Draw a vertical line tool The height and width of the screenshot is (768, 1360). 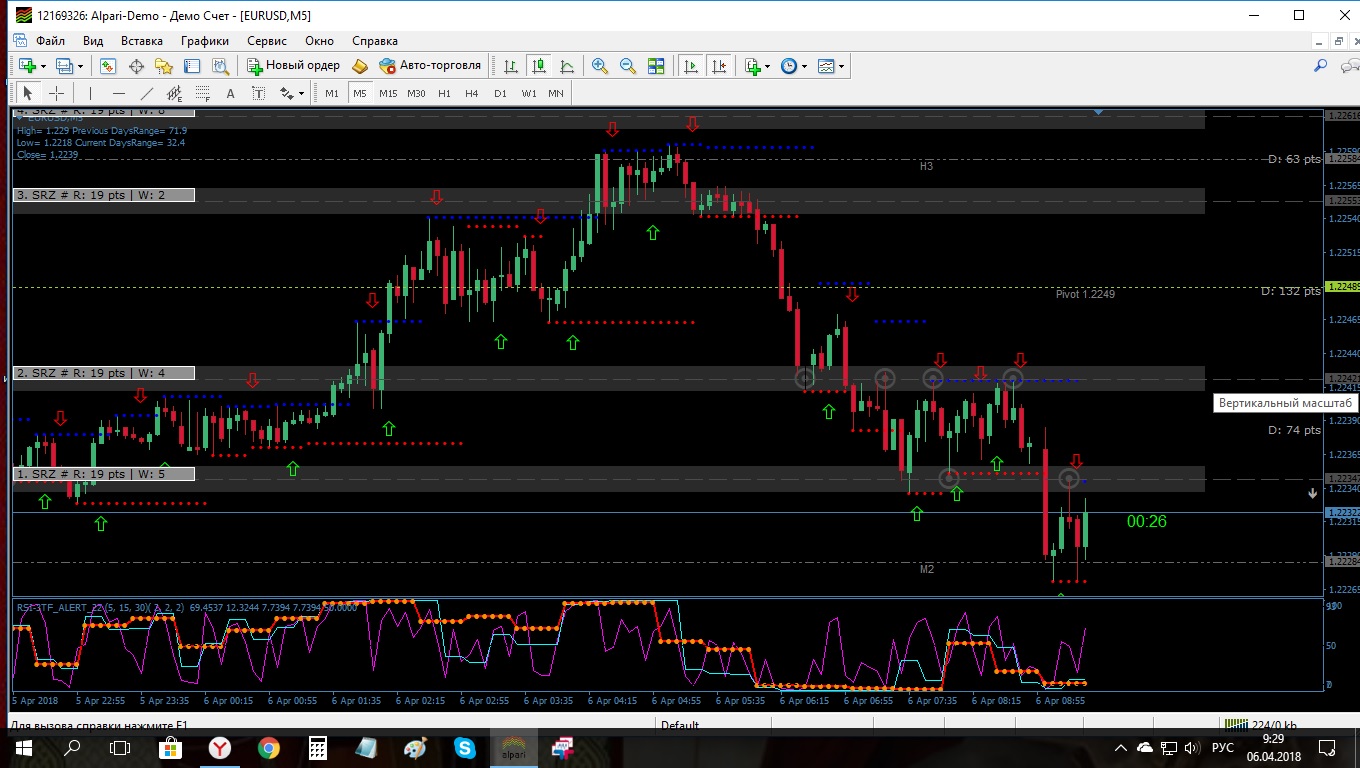90,93
